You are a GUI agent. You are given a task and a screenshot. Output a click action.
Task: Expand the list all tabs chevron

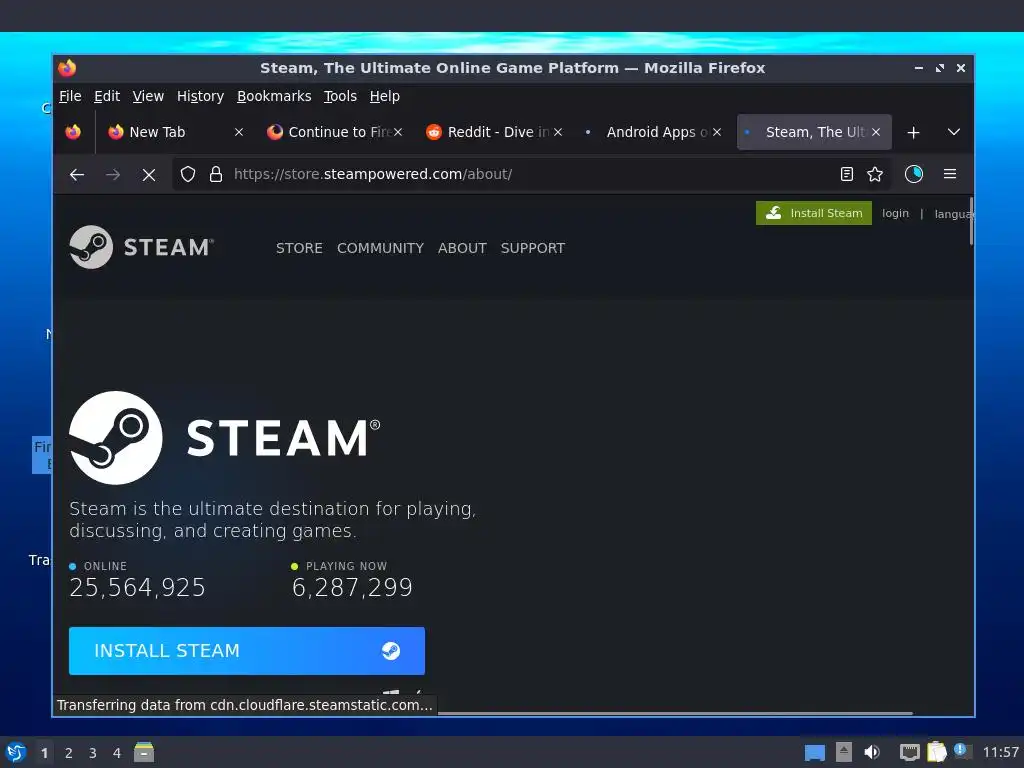tap(953, 133)
